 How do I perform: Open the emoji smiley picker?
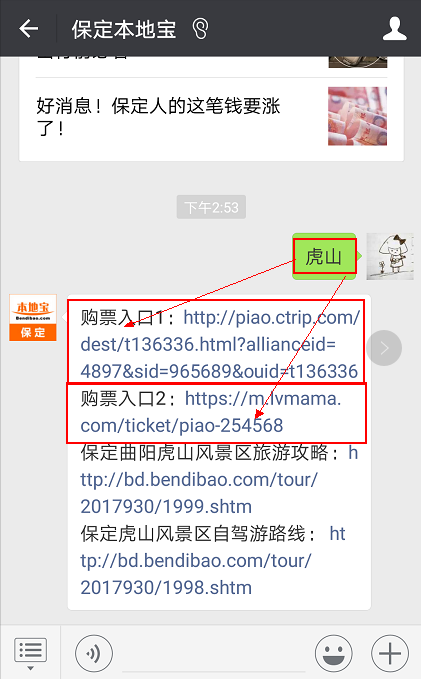pos(334,653)
